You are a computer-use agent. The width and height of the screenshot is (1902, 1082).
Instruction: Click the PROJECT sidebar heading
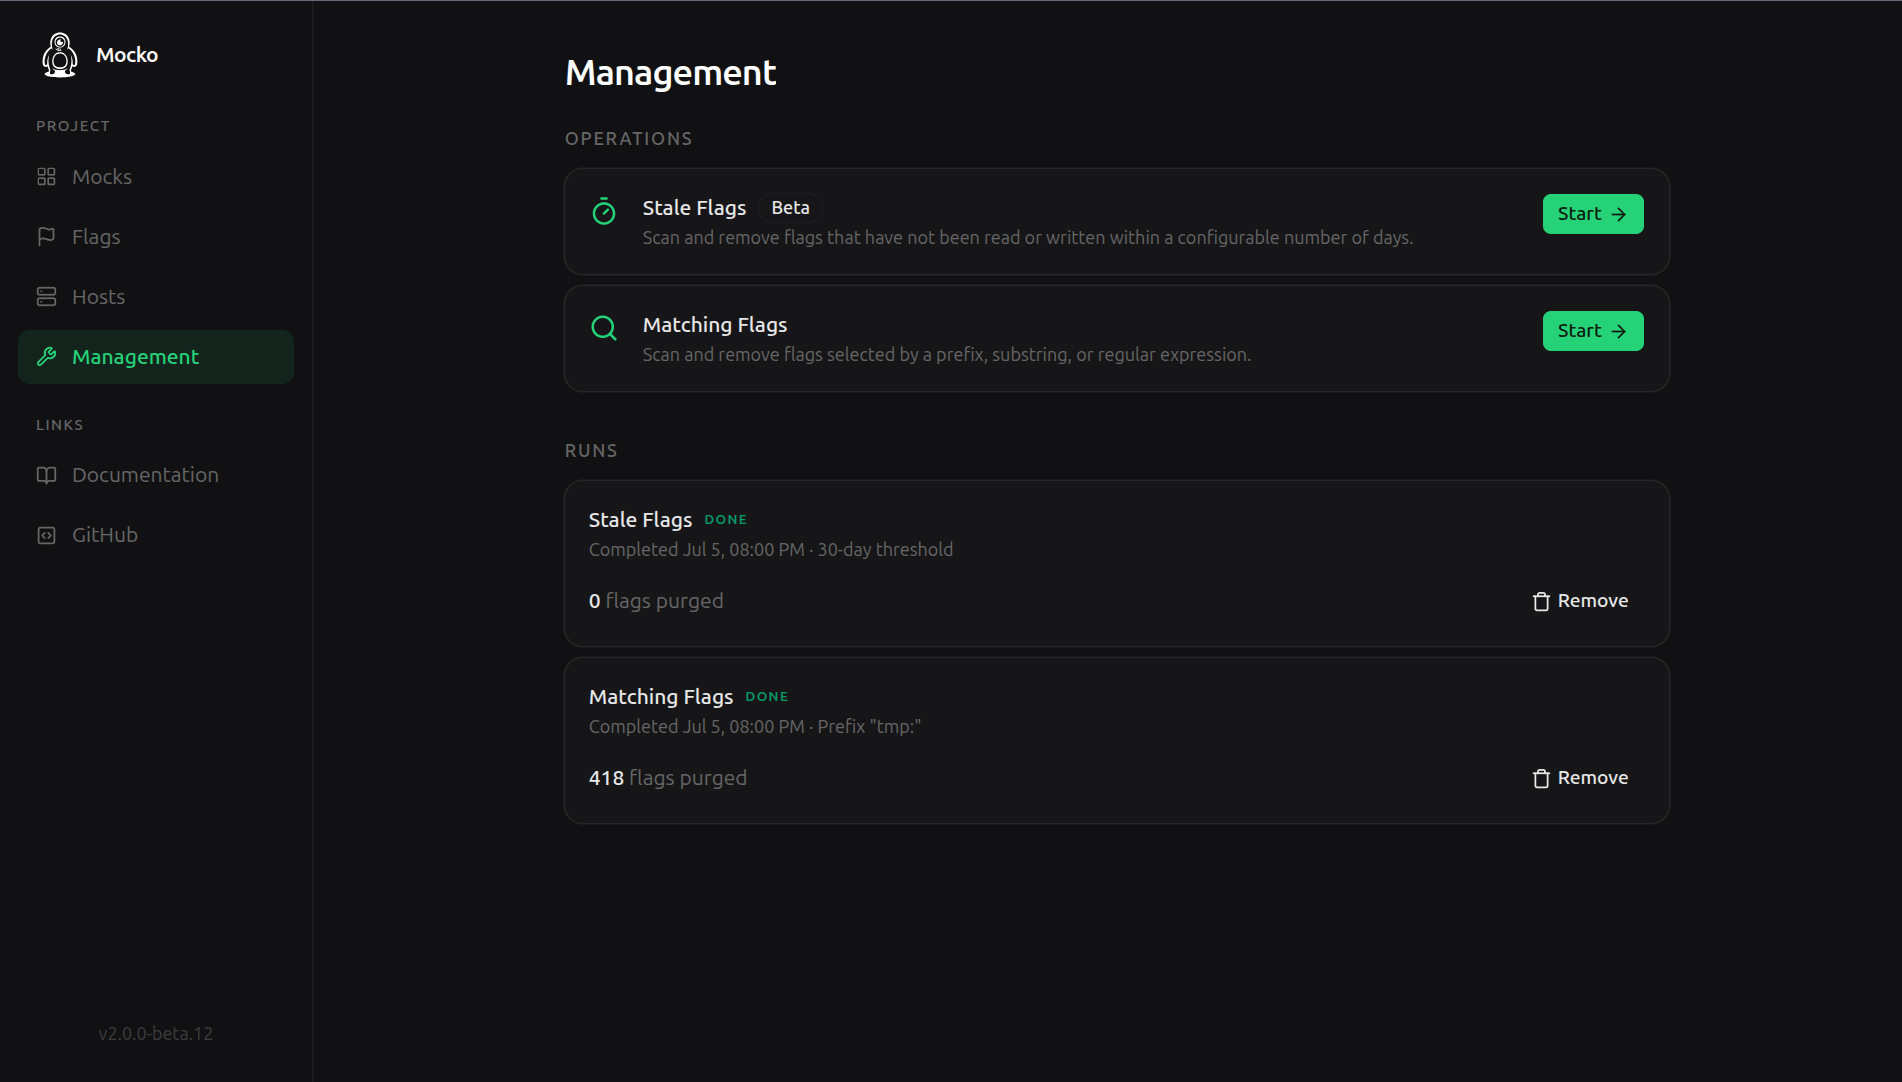click(73, 126)
